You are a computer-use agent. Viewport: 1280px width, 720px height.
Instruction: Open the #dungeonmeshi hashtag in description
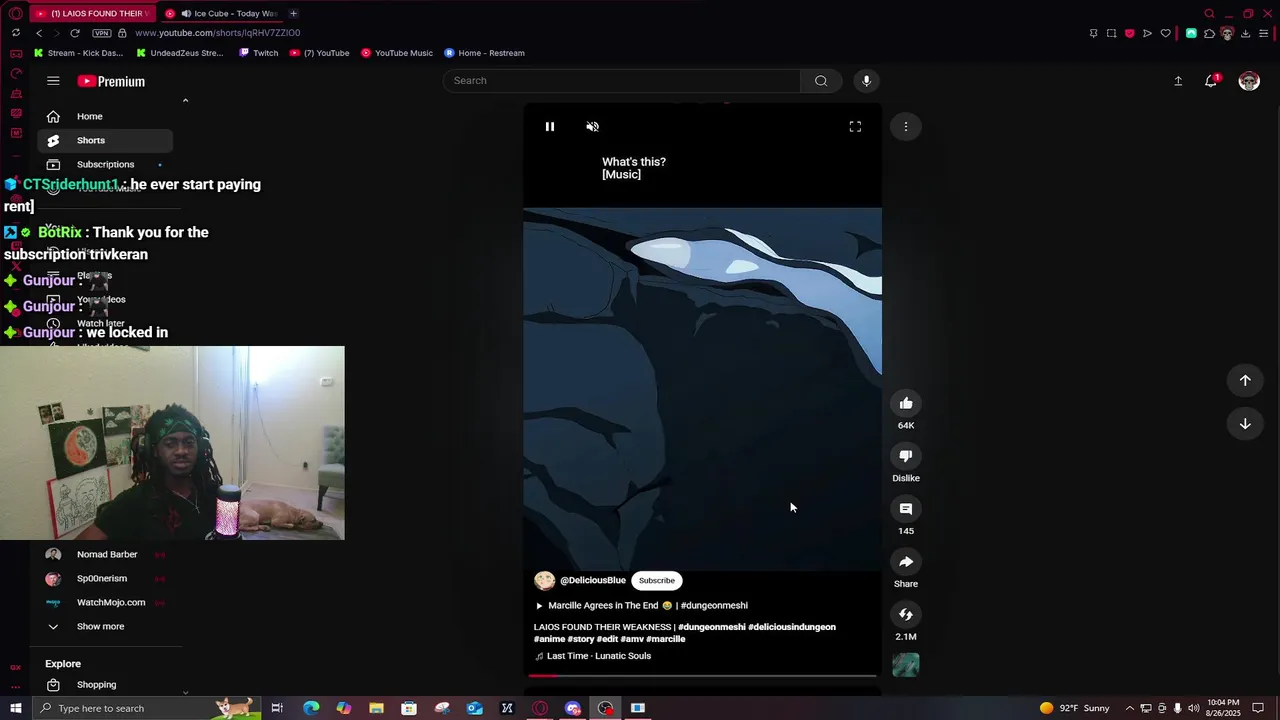(x=711, y=627)
